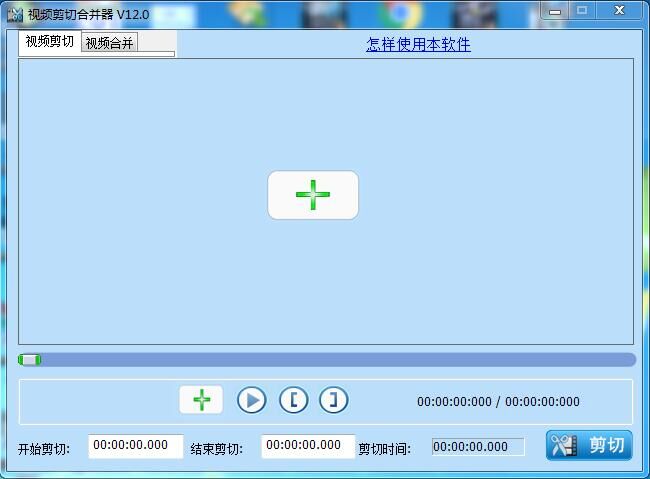Click the large green plus to add video

312,195
